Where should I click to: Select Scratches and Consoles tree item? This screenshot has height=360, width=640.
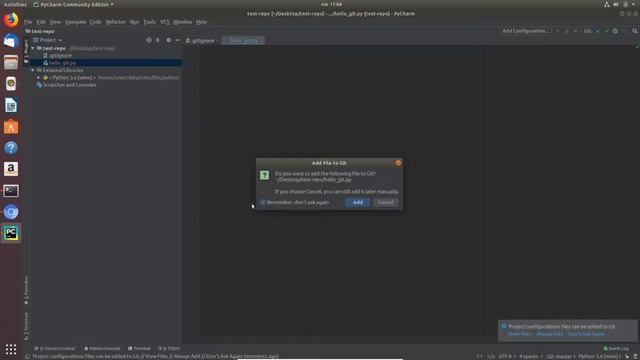pos(67,85)
